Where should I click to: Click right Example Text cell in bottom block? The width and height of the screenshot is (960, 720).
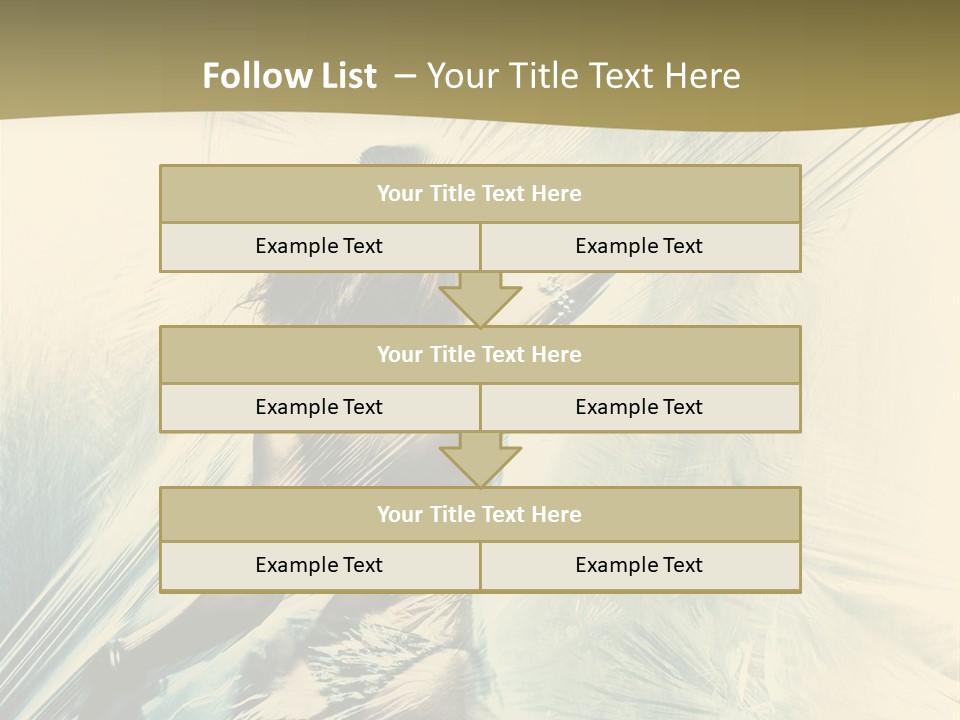(x=639, y=566)
